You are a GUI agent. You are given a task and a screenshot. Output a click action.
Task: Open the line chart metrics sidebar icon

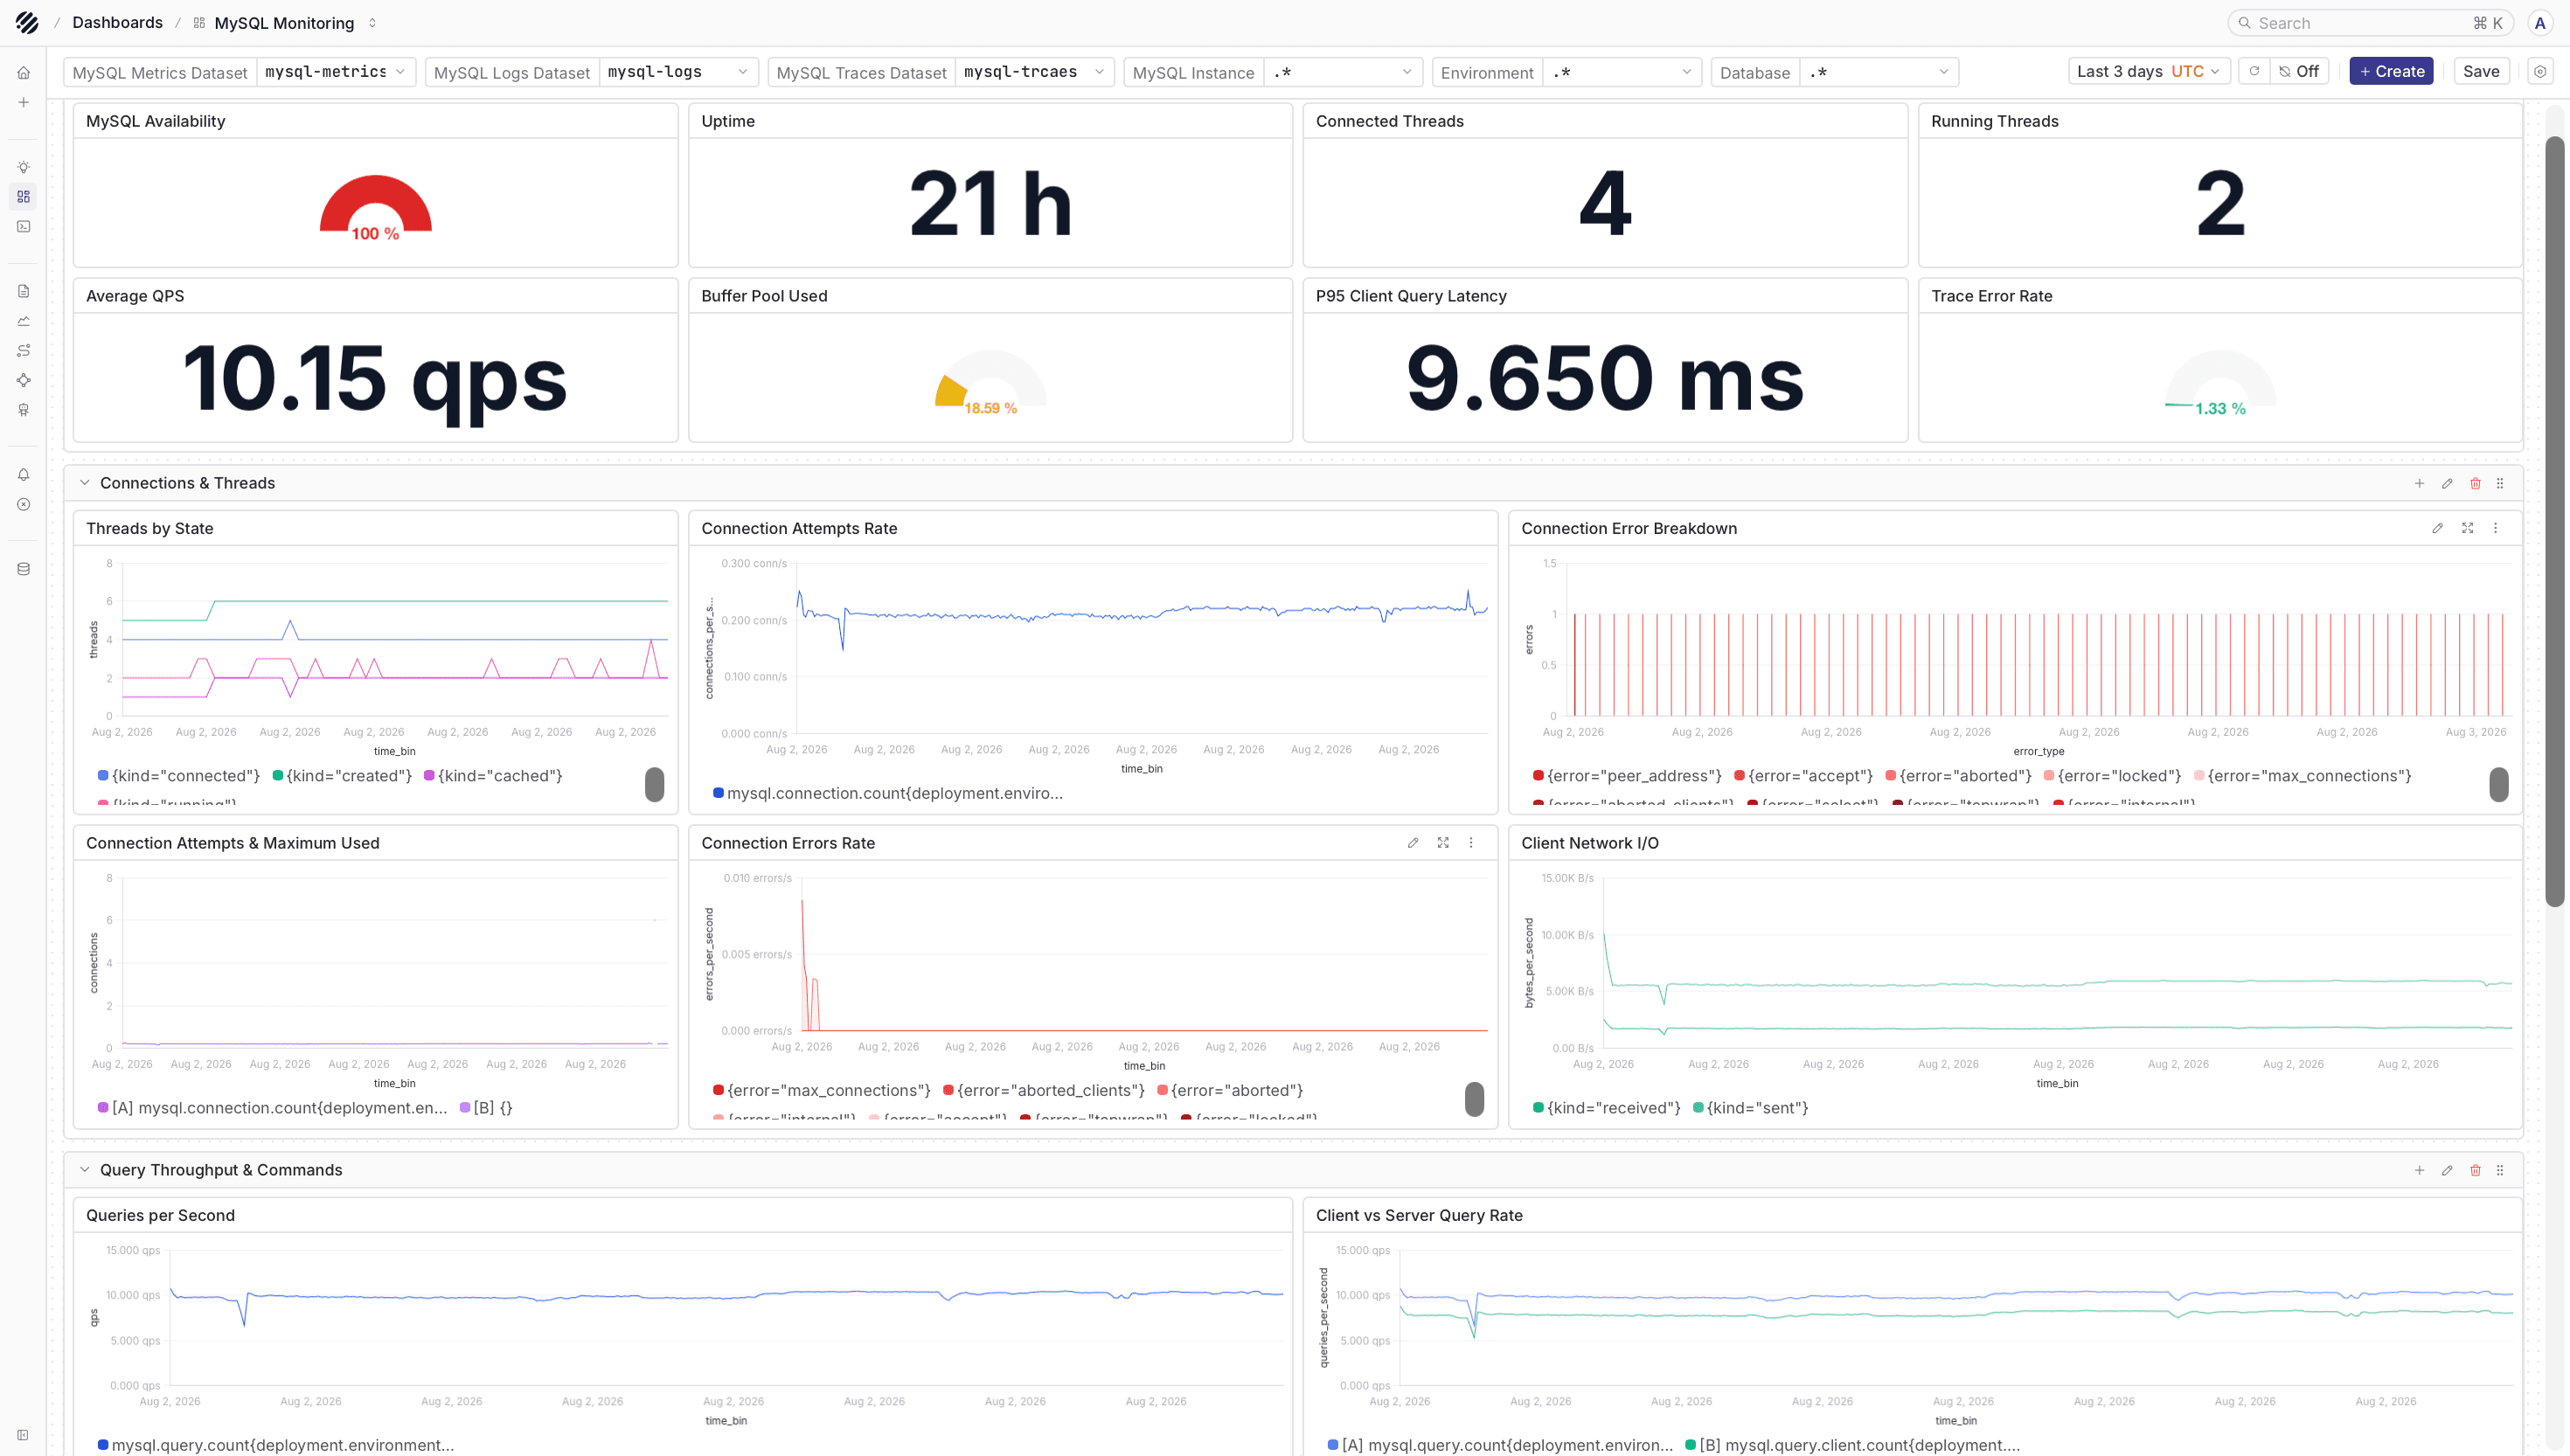[23, 321]
